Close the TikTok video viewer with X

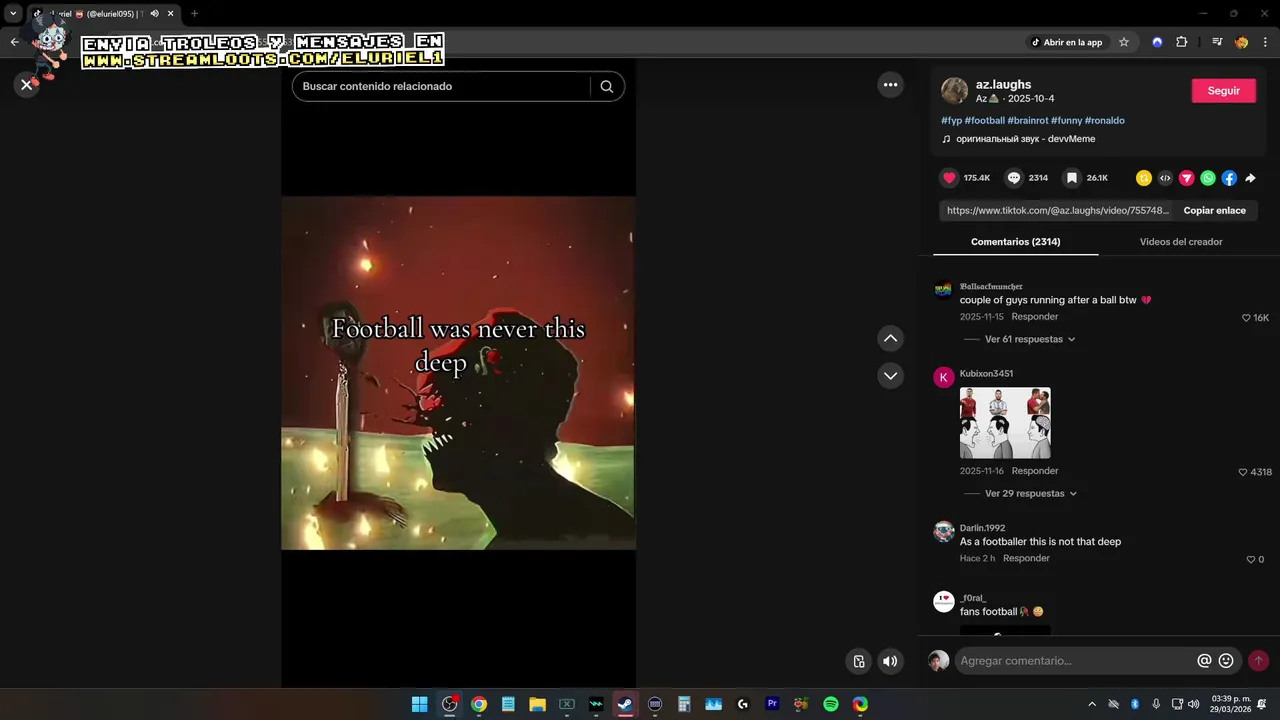(27, 85)
